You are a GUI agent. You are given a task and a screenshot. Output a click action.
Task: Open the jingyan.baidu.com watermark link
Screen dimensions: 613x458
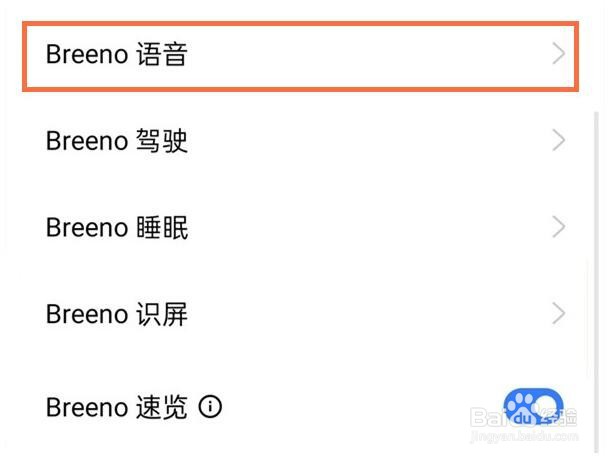[x=524, y=436]
